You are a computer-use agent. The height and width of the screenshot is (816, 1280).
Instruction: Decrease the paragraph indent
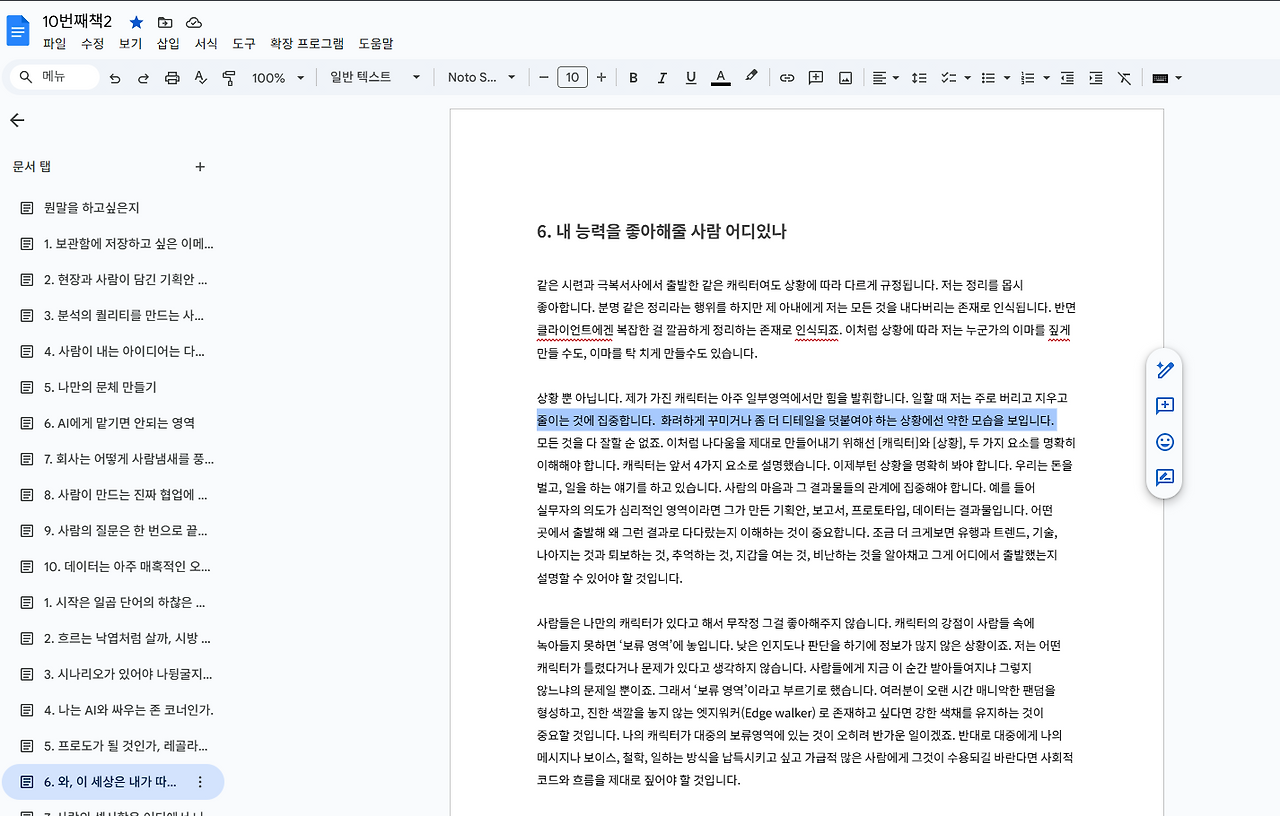(x=1067, y=78)
